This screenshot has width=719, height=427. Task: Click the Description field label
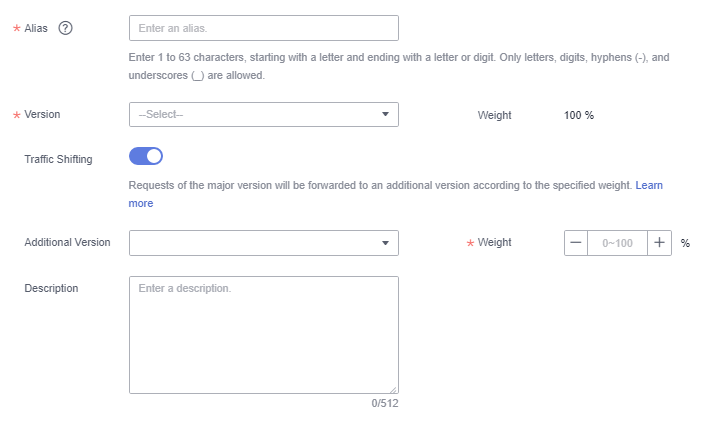coord(51,288)
